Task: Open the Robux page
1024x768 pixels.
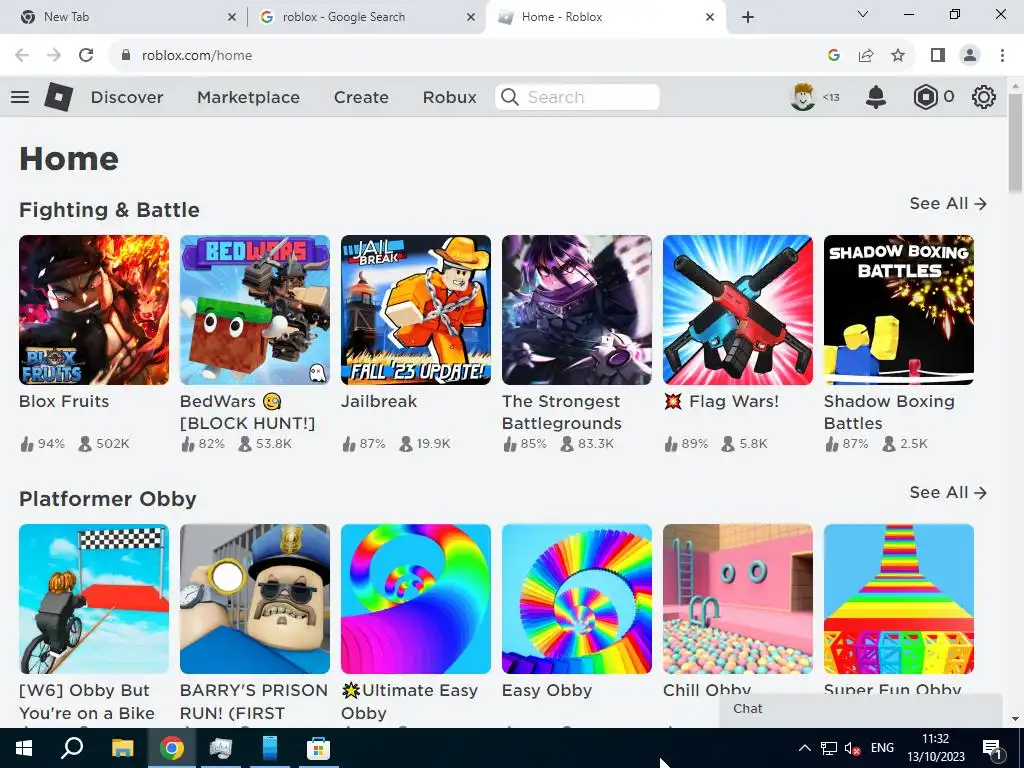Action: coord(449,97)
